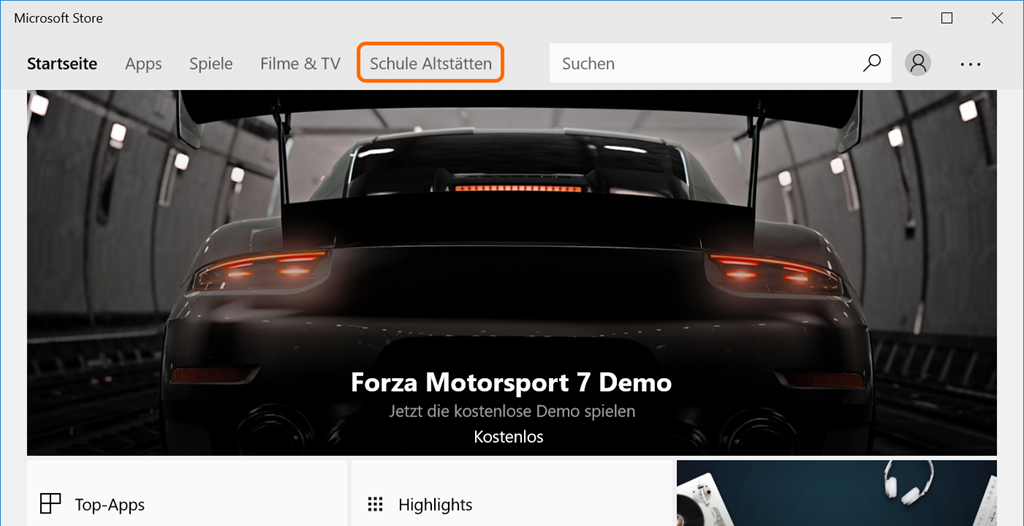Select the Filme & TV tab
The width and height of the screenshot is (1024, 526).
pyautogui.click(x=300, y=63)
